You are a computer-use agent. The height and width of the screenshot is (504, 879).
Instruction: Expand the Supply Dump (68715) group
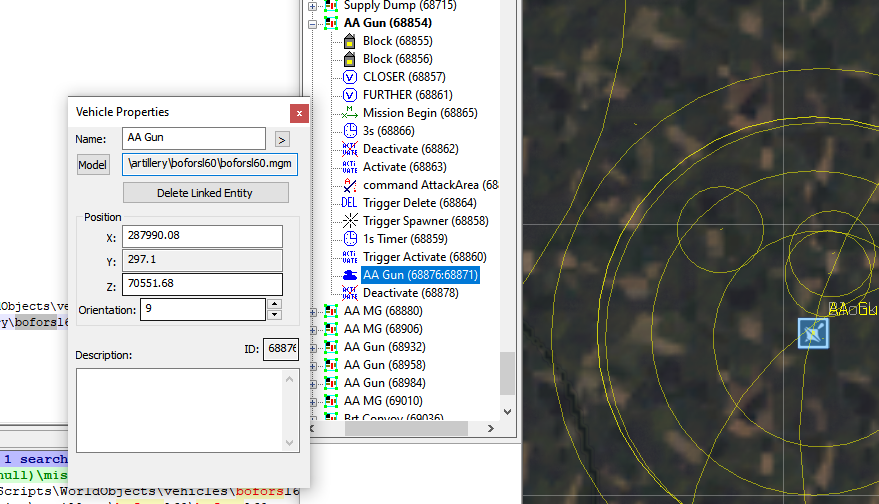coord(313,5)
